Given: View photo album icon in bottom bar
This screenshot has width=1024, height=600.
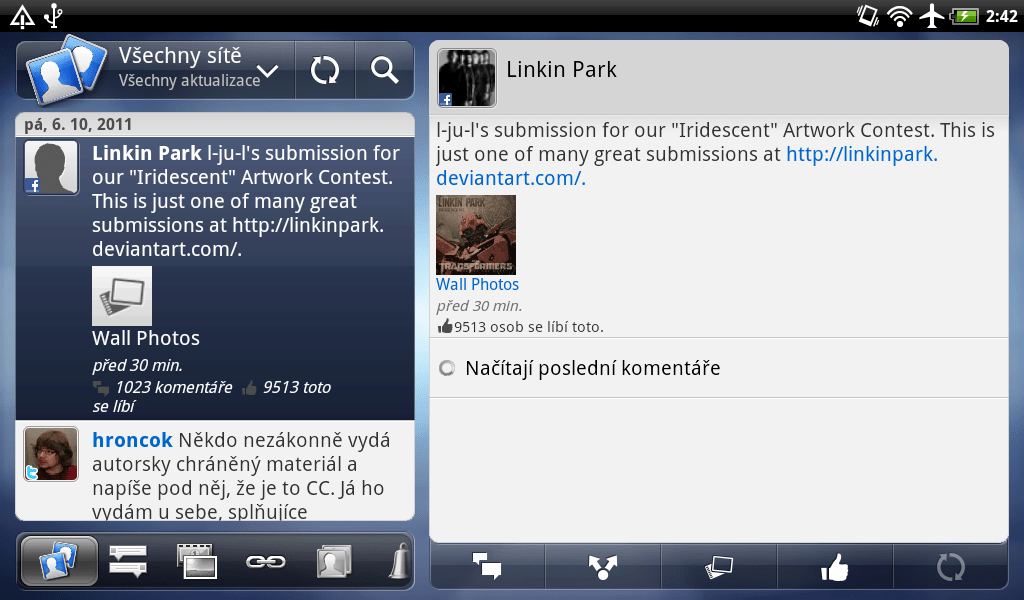Looking at the screenshot, I should coord(719,566).
